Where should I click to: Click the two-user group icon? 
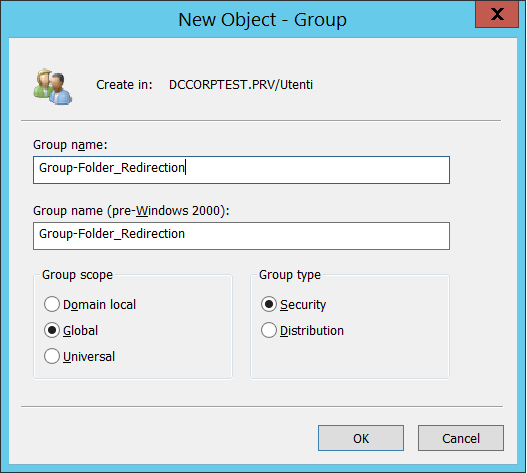52,87
